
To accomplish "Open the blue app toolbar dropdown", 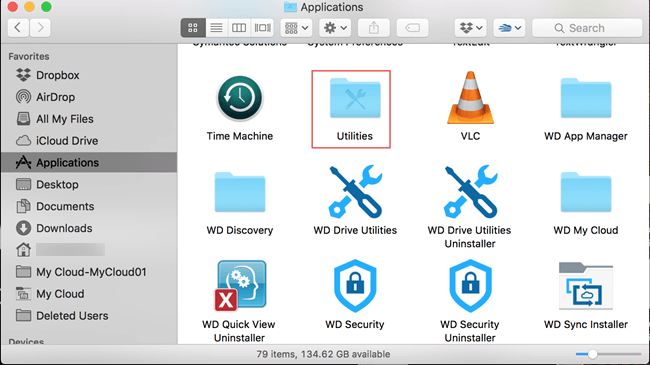I will pos(509,28).
